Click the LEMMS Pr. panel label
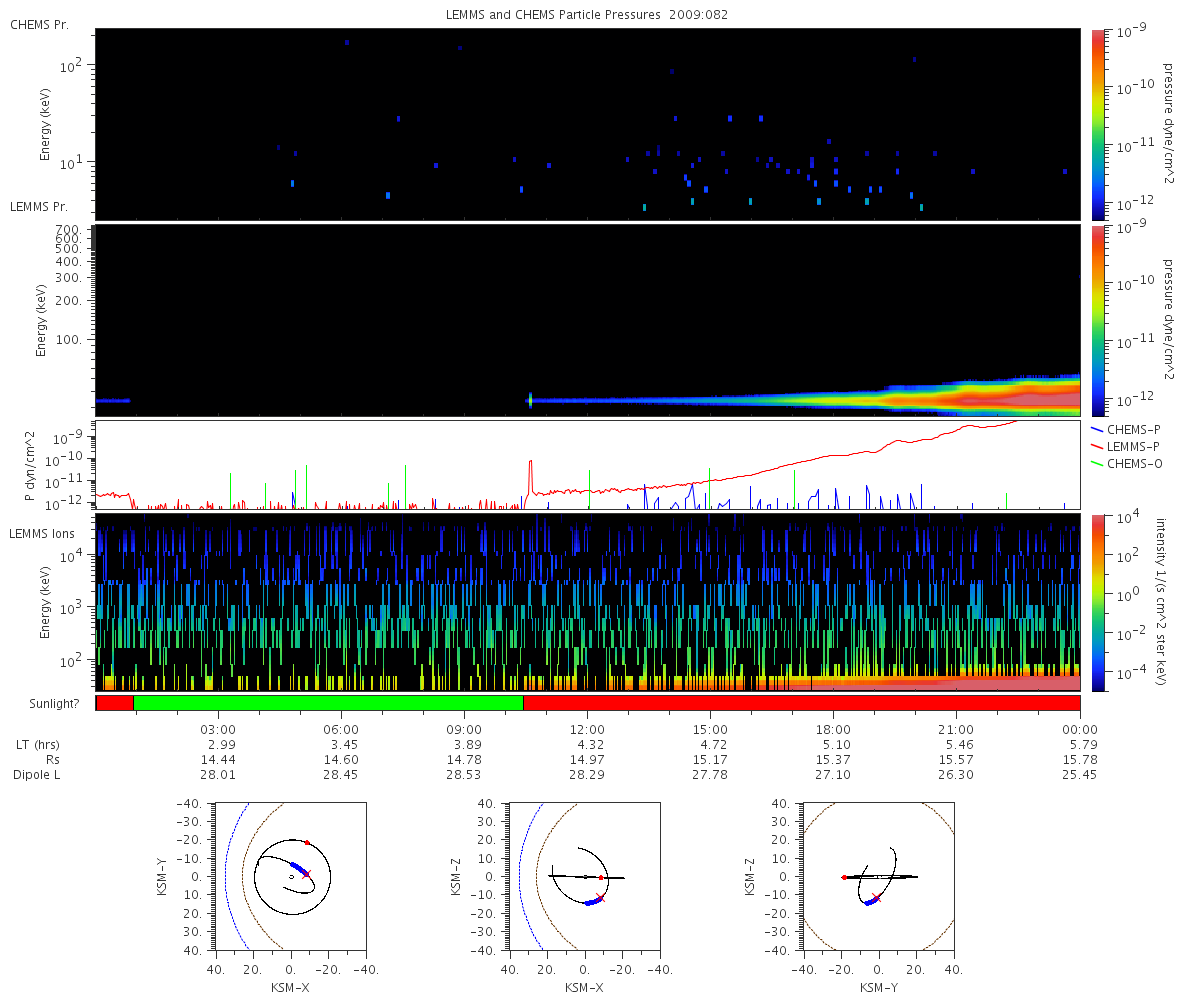Screen dimensions: 1200x1000 coord(39,207)
